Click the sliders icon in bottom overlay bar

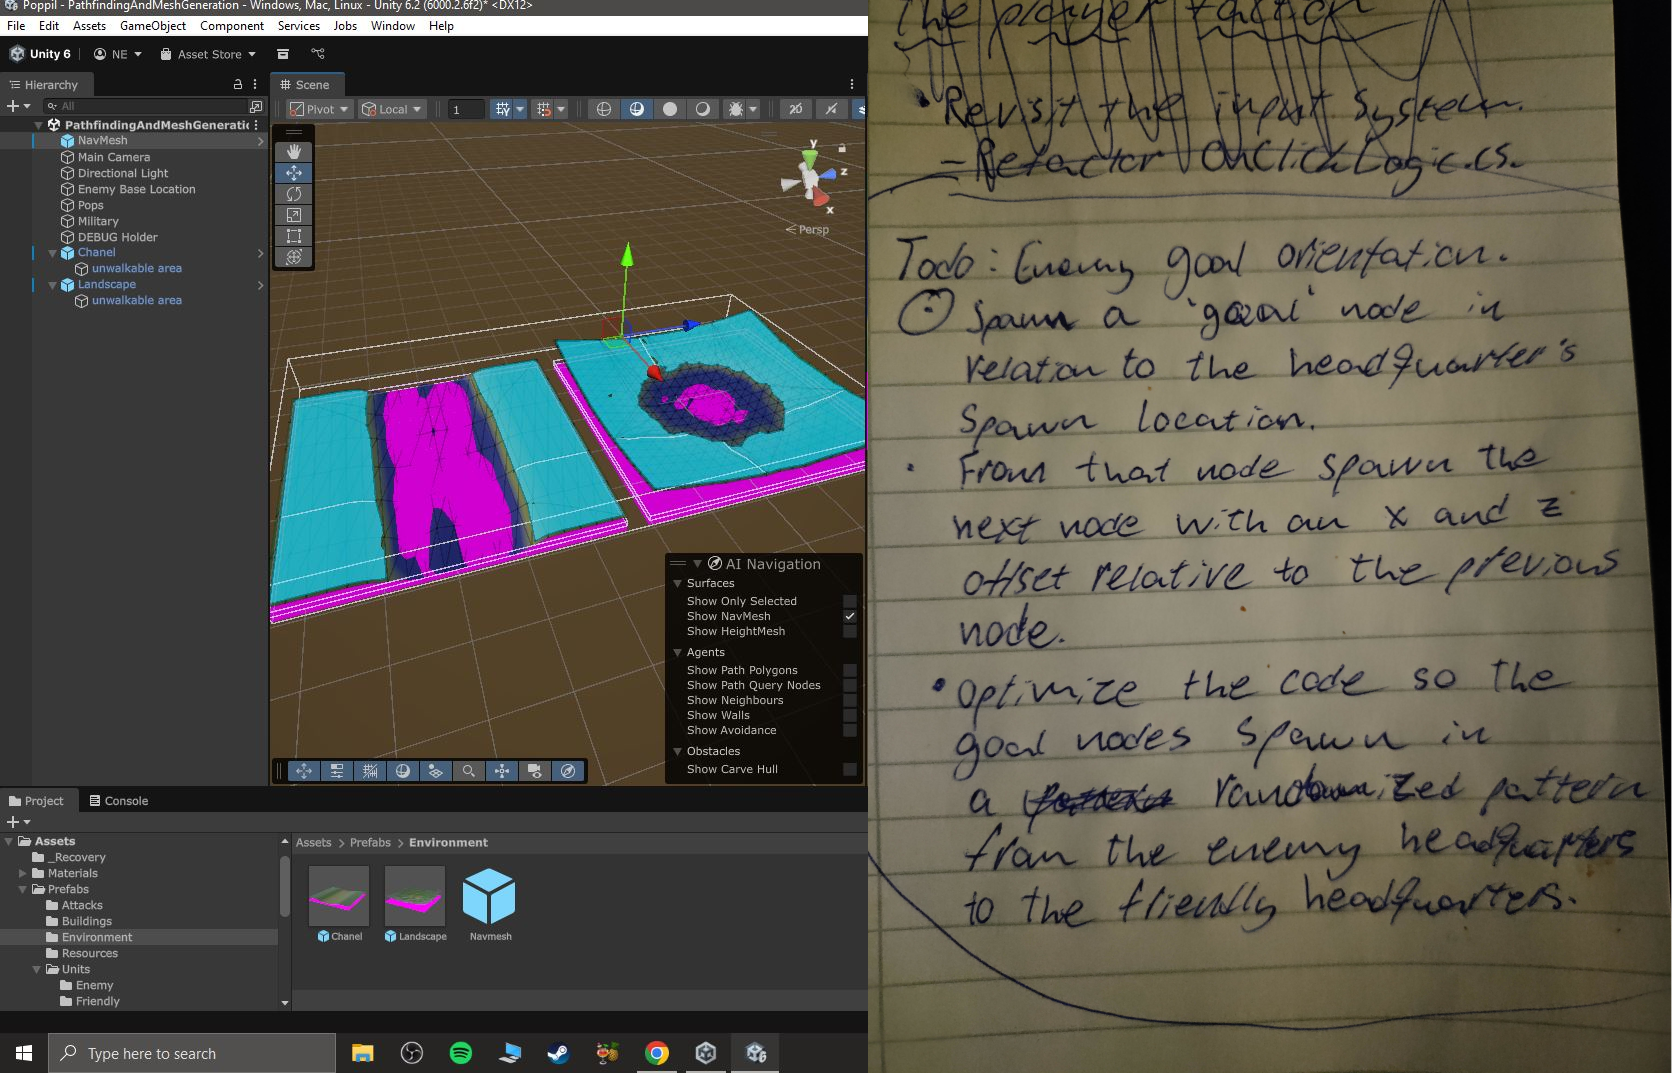[x=337, y=771]
